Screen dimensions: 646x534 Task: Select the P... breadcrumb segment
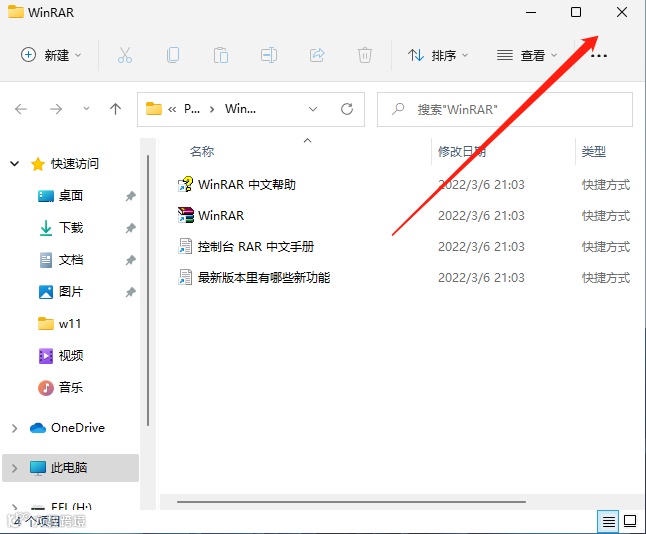[192, 109]
